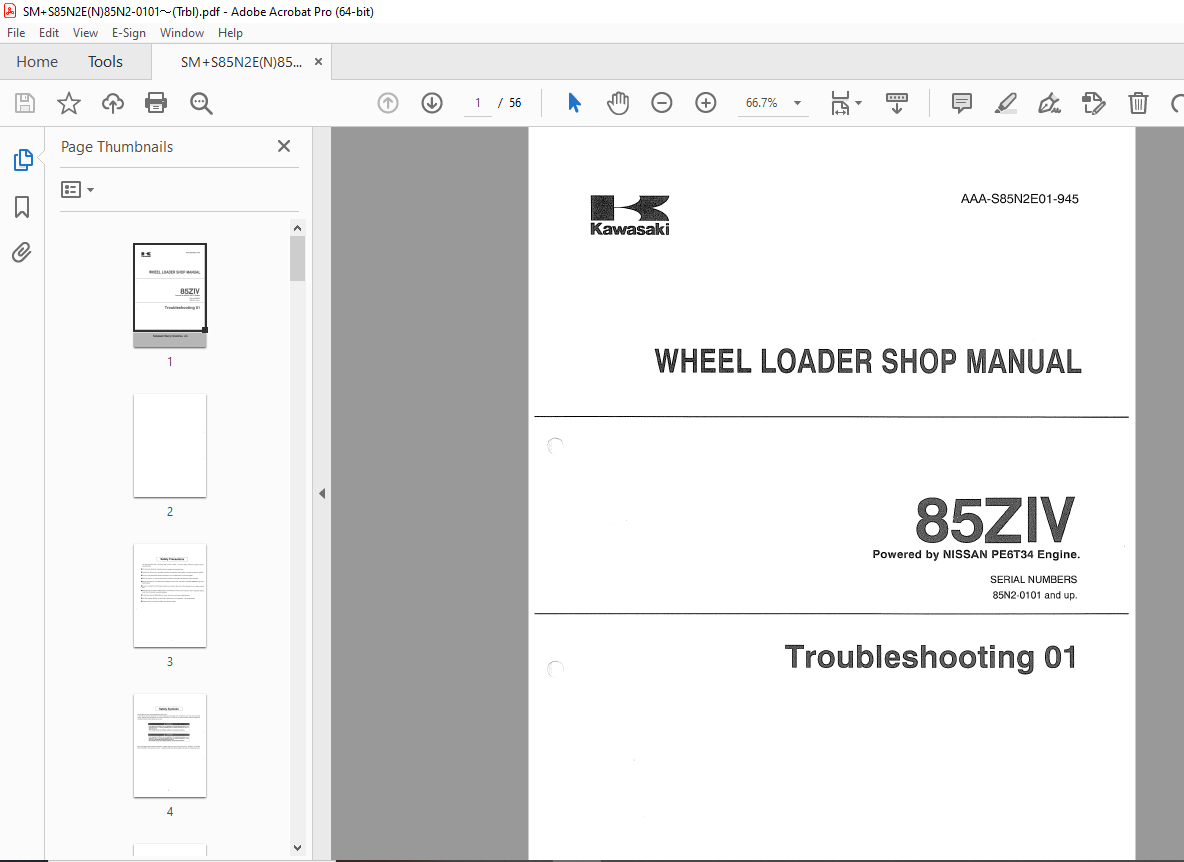Click 'Powered by NISSAN PE6T34 Engine.' text
1184x862 pixels.
pyautogui.click(x=976, y=555)
